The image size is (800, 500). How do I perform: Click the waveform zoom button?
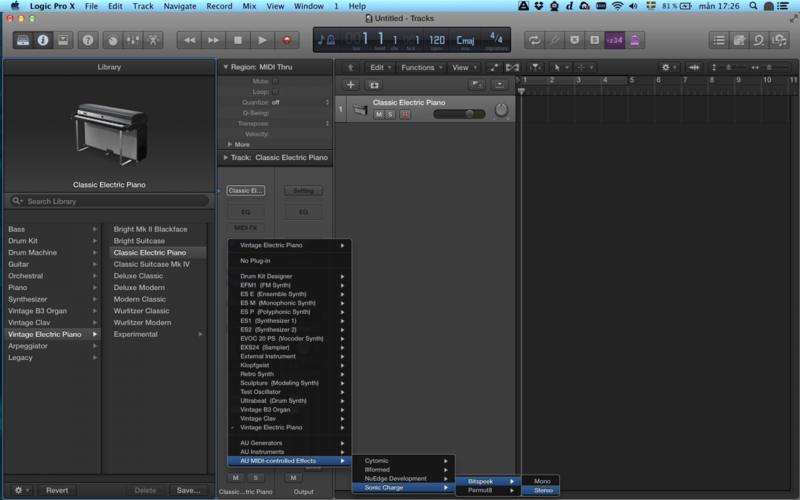[x=694, y=67]
